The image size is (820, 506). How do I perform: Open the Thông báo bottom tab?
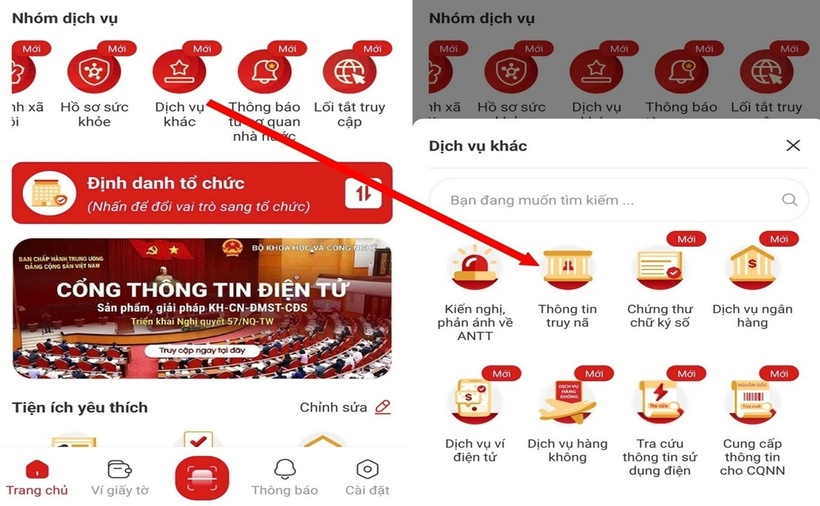[x=284, y=478]
